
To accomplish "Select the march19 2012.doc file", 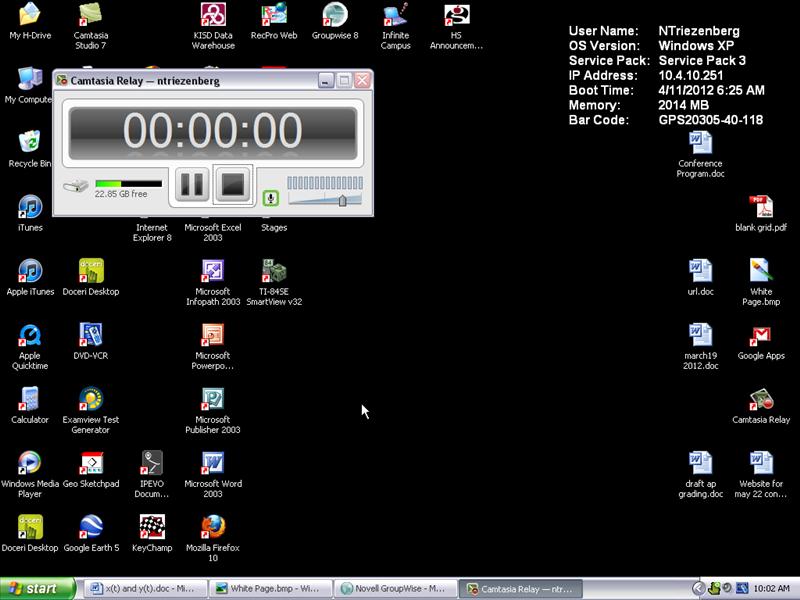I will 701,346.
